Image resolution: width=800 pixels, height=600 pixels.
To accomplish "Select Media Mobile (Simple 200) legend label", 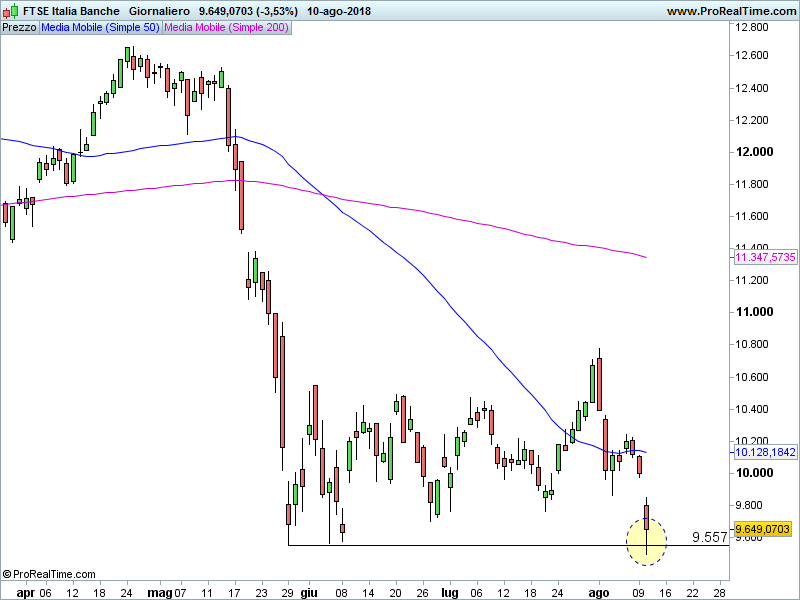I will point(227,28).
